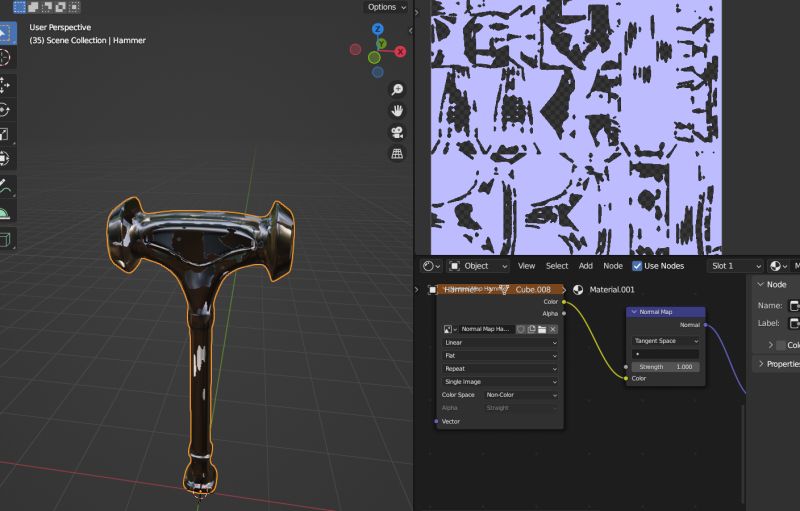Click the yellow Color output socket

click(564, 302)
